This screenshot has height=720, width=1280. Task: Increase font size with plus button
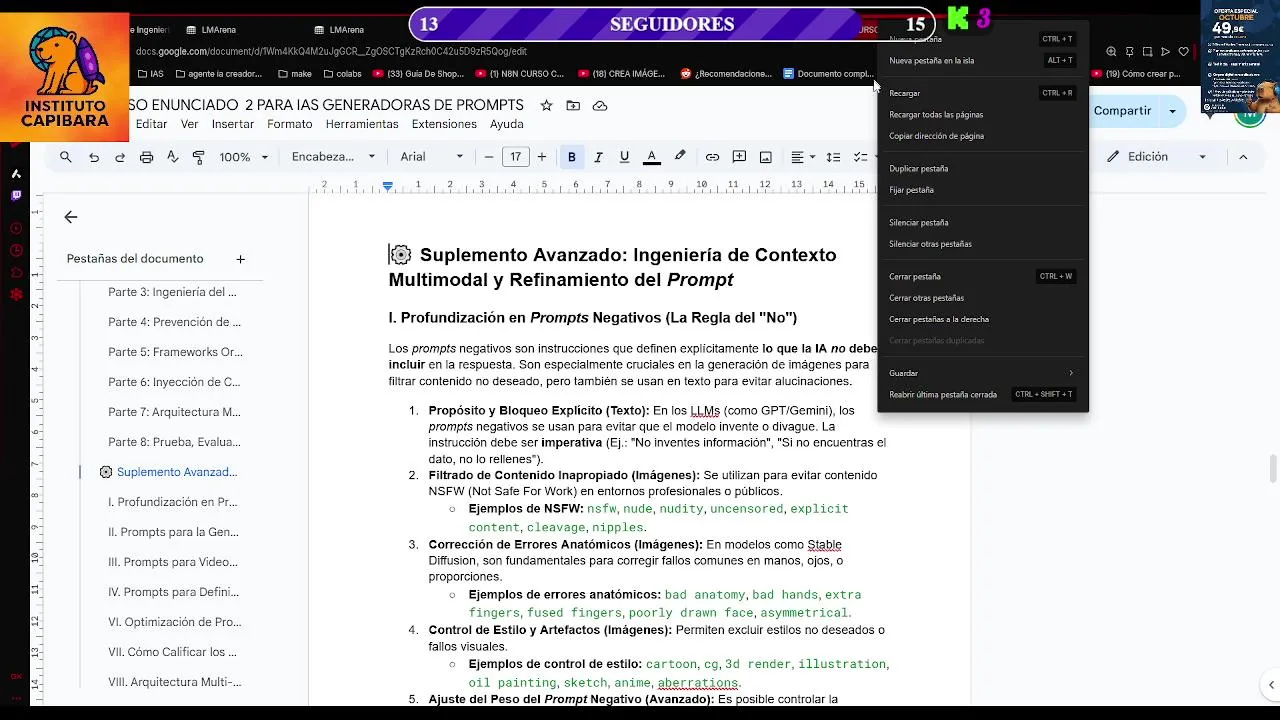coord(542,157)
